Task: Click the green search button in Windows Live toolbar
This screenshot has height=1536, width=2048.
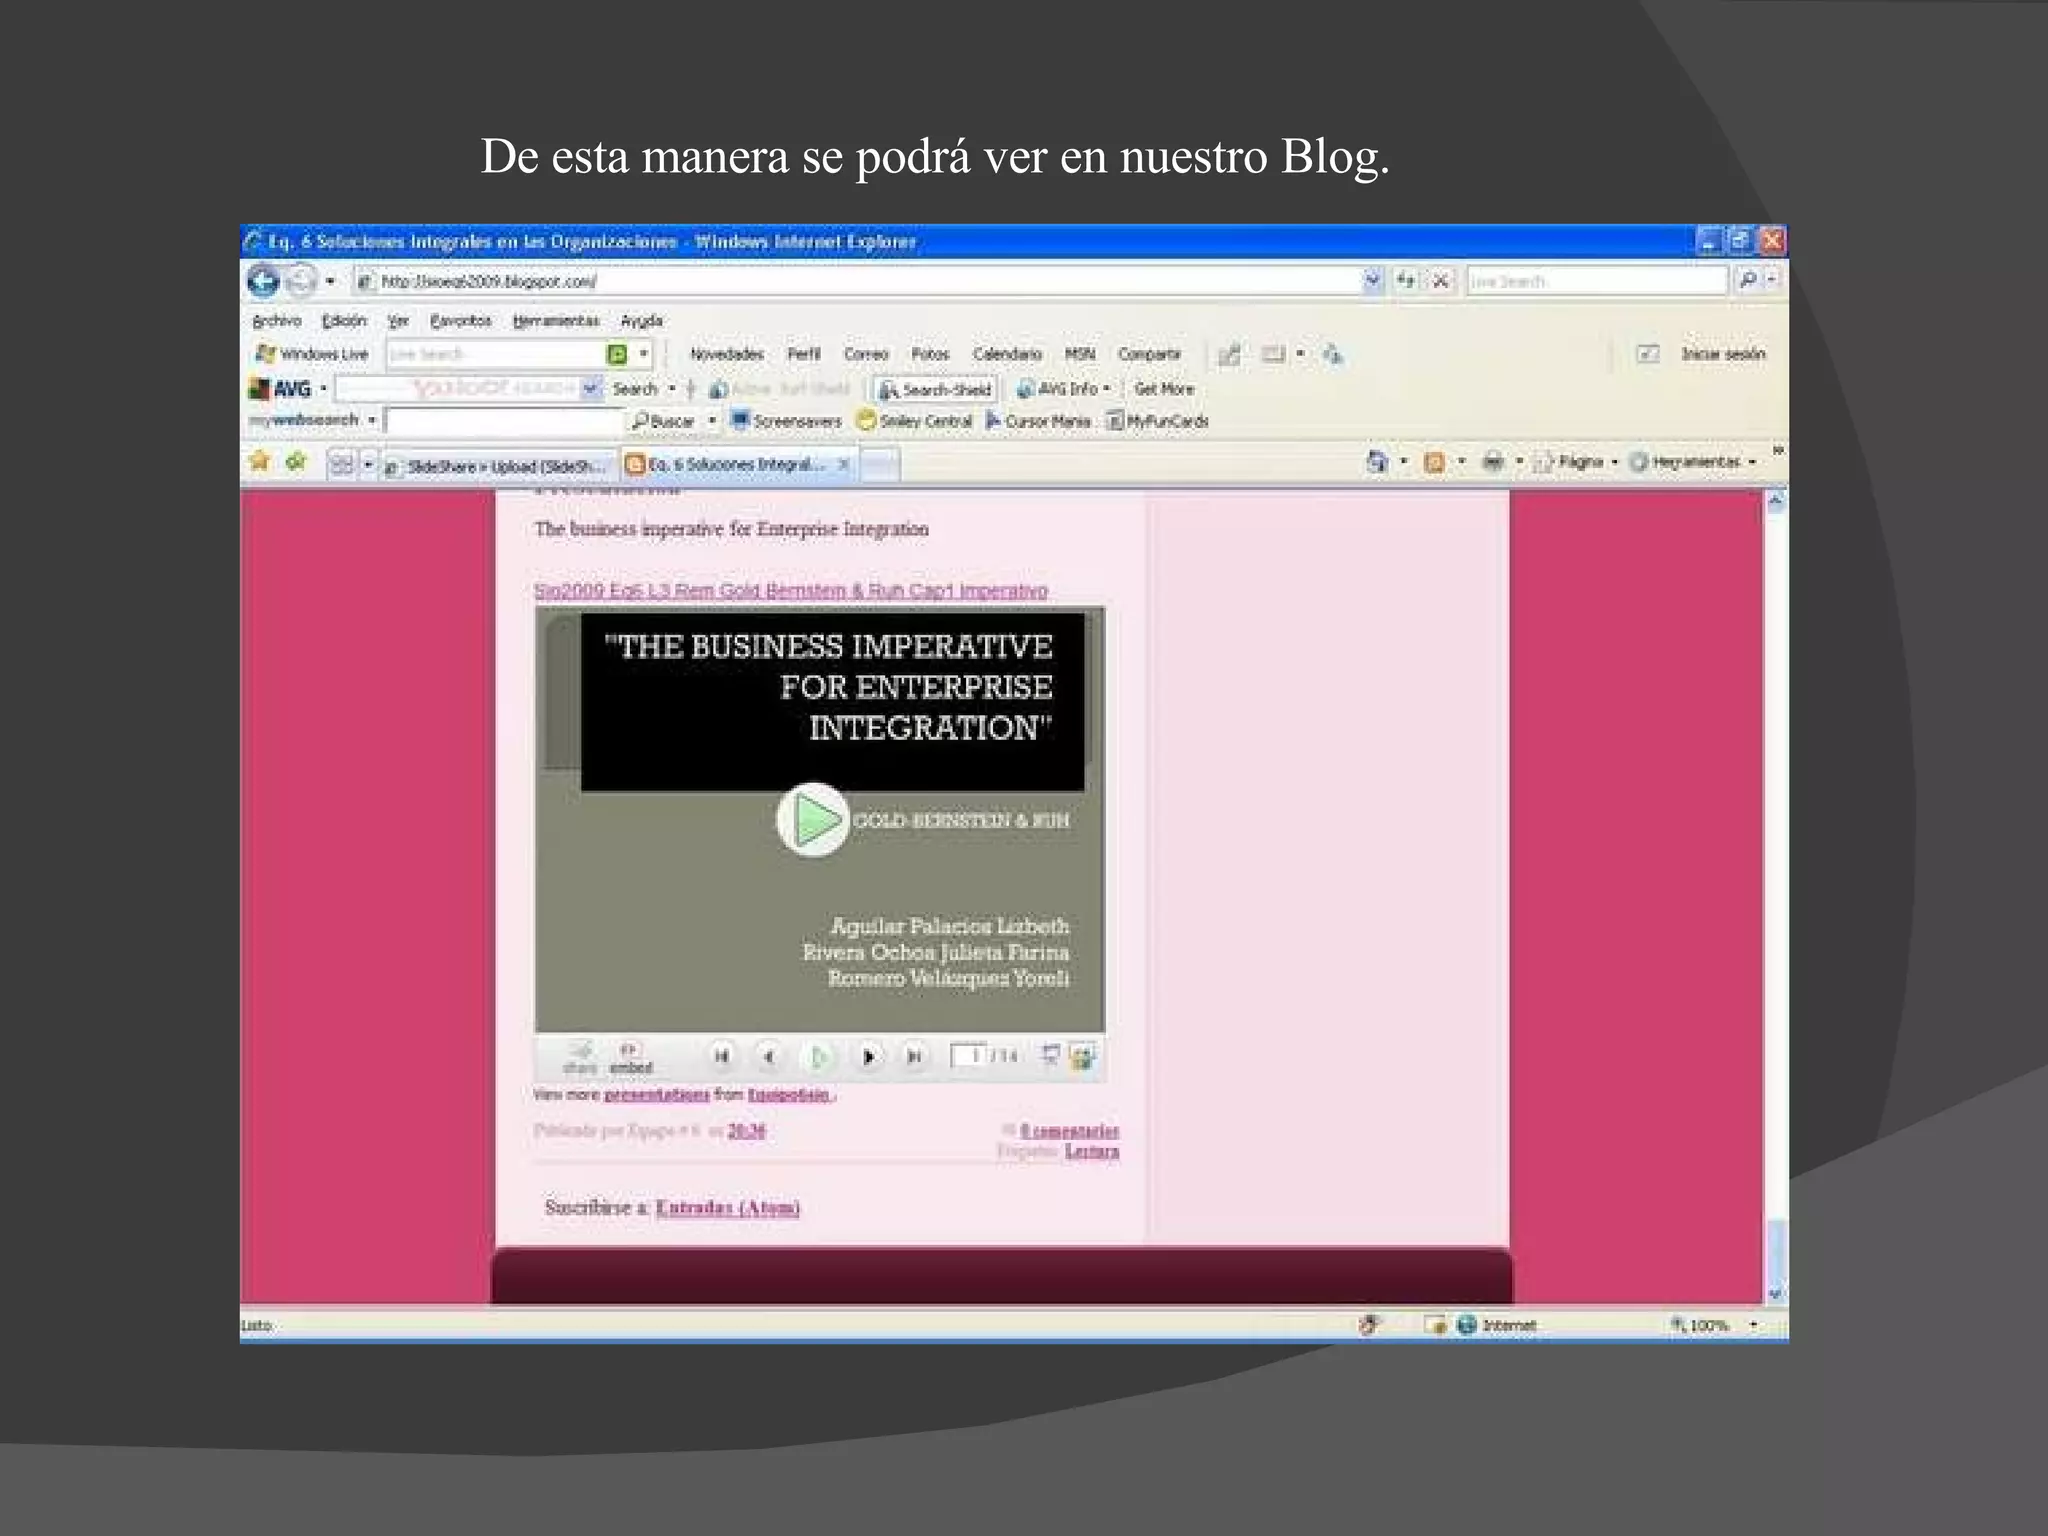Action: click(x=617, y=354)
